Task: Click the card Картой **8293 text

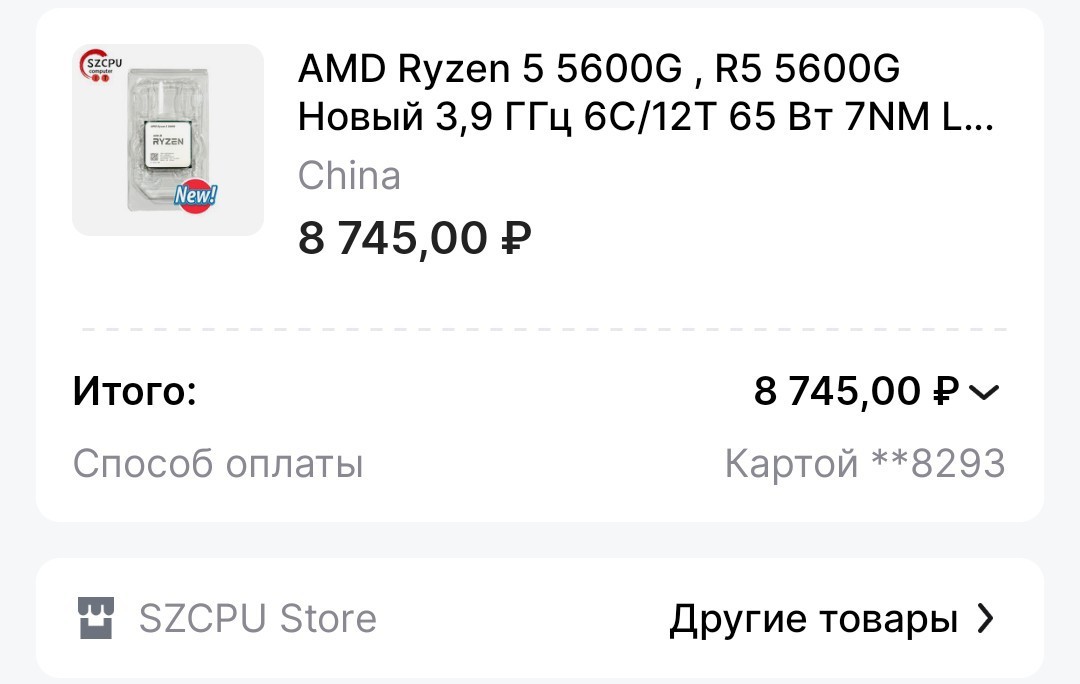Action: [x=865, y=463]
